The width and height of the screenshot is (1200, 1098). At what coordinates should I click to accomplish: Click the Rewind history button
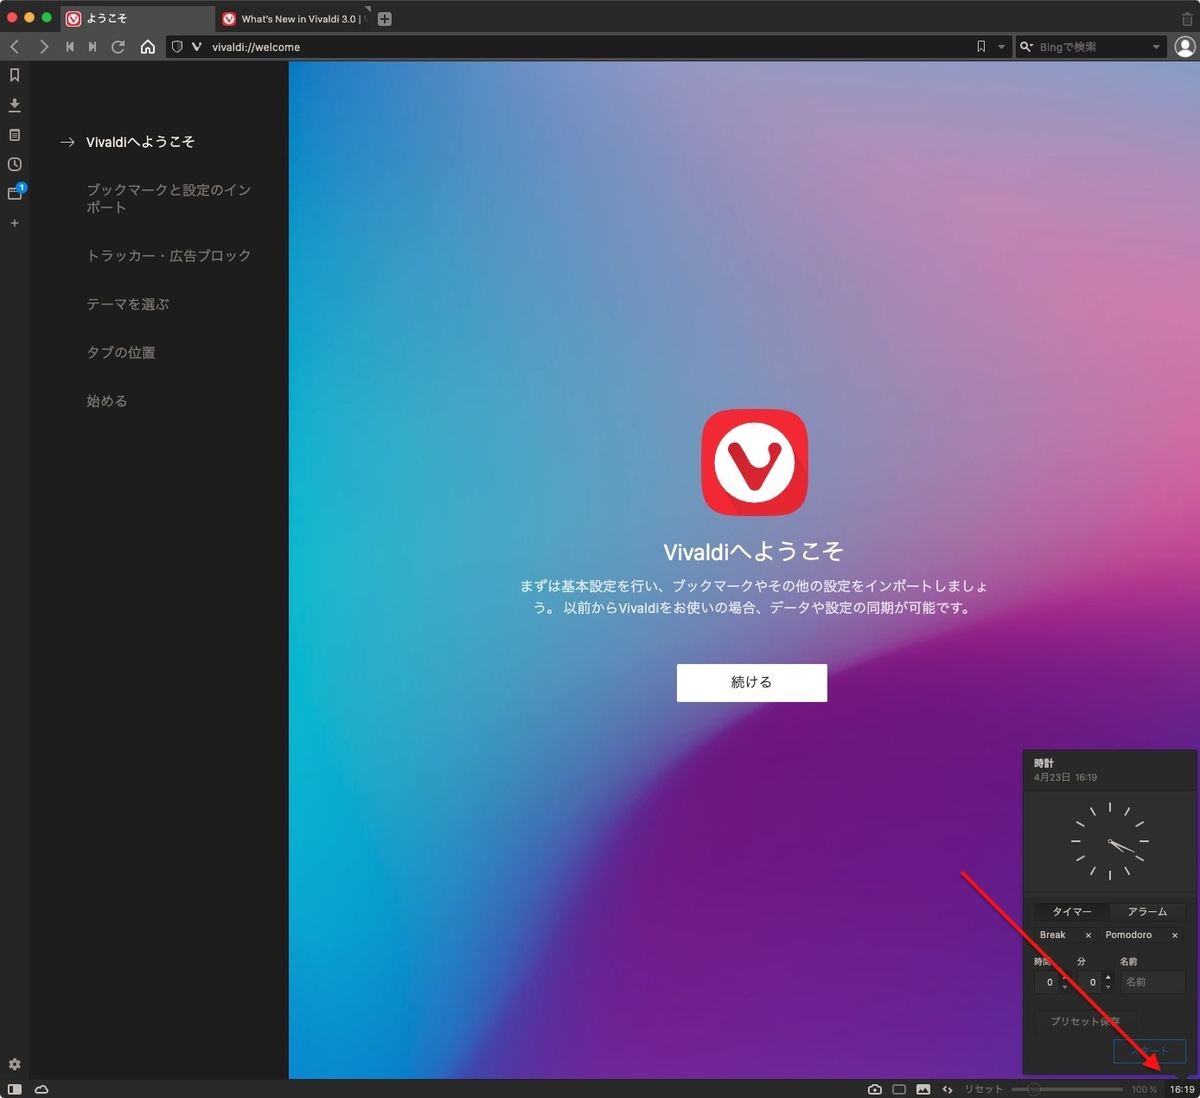69,47
